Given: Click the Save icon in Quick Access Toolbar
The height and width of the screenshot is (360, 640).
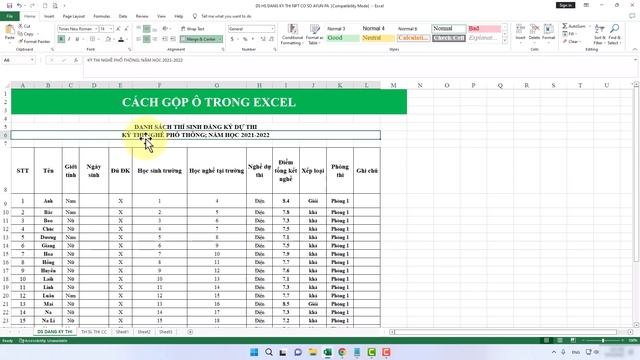Looking at the screenshot, I should [9, 6].
